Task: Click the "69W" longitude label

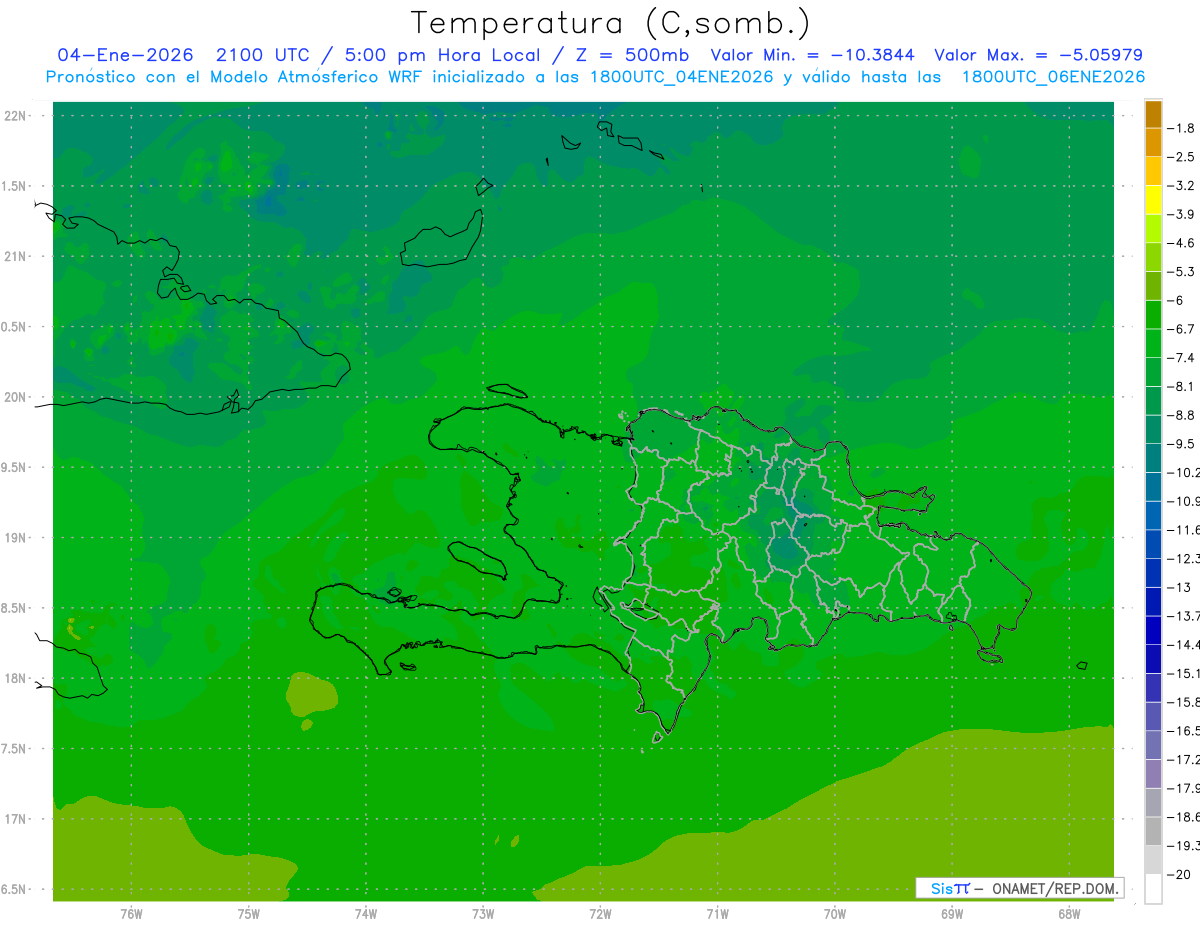Action: coord(952,913)
